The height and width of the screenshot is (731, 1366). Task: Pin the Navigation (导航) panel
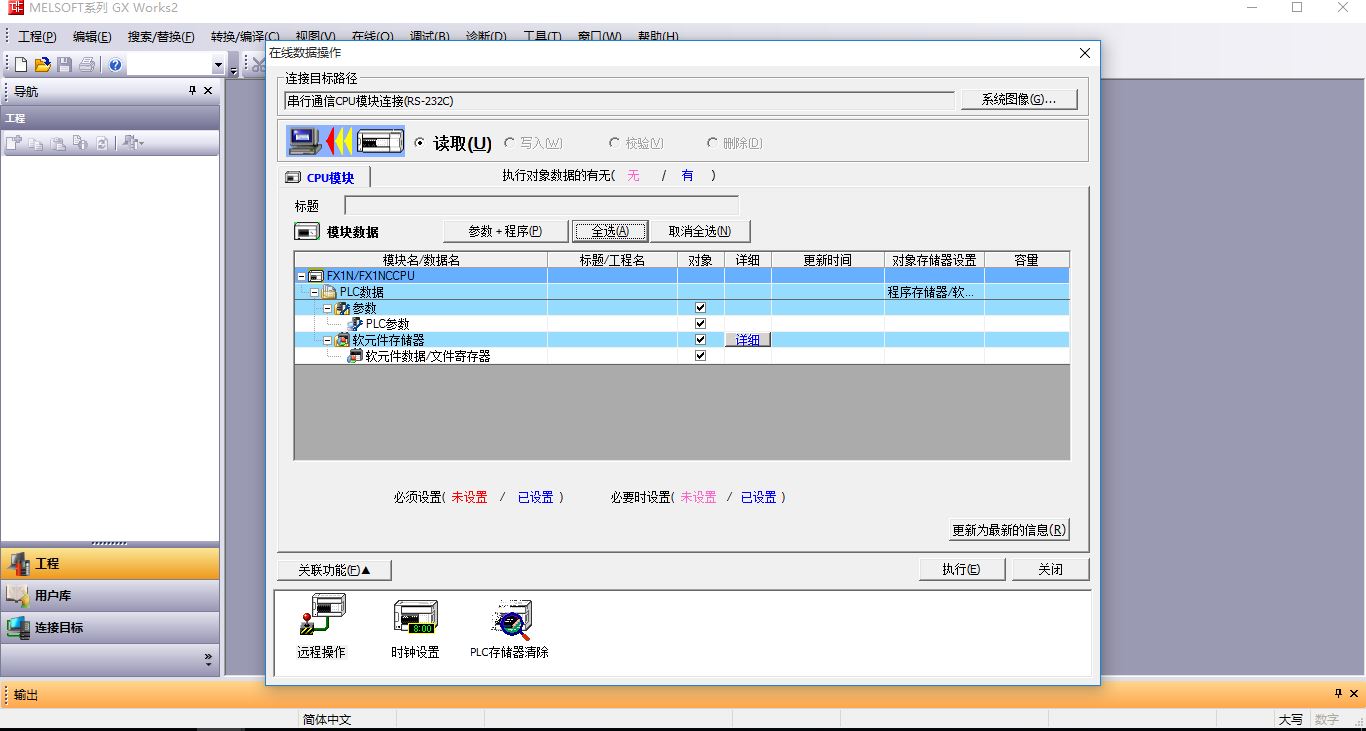[193, 91]
